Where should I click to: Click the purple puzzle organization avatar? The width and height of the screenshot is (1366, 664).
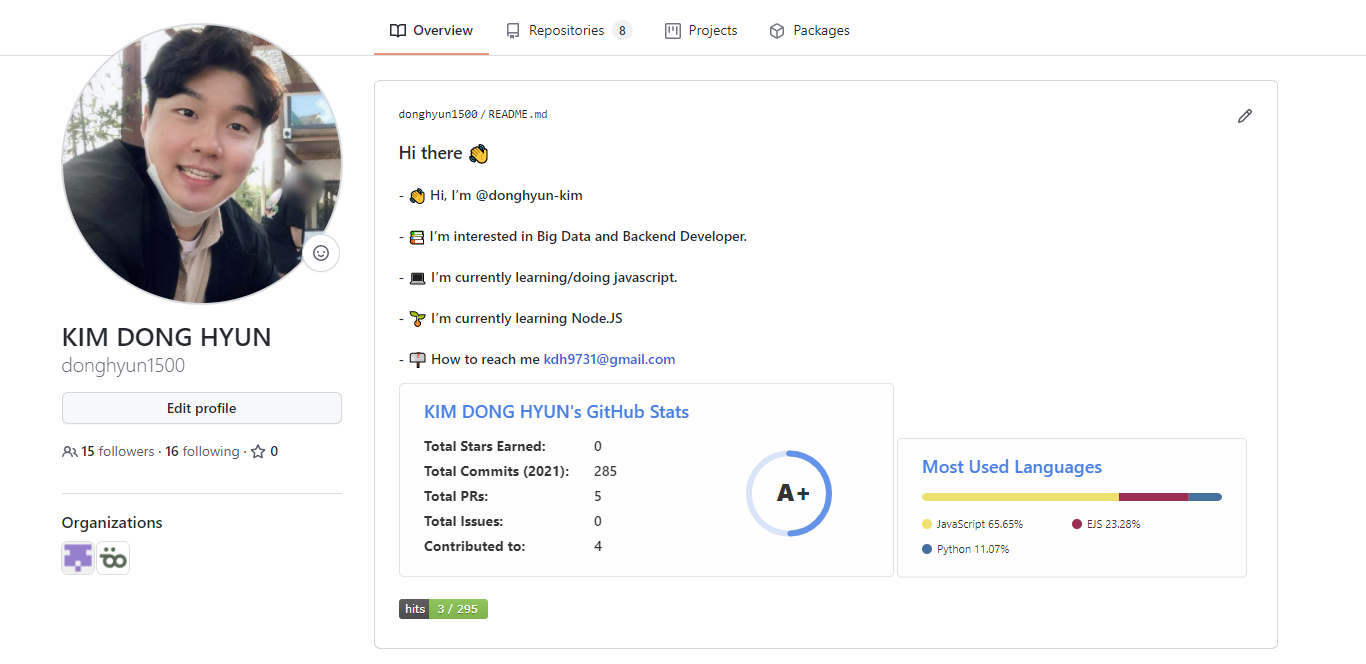[x=77, y=558]
